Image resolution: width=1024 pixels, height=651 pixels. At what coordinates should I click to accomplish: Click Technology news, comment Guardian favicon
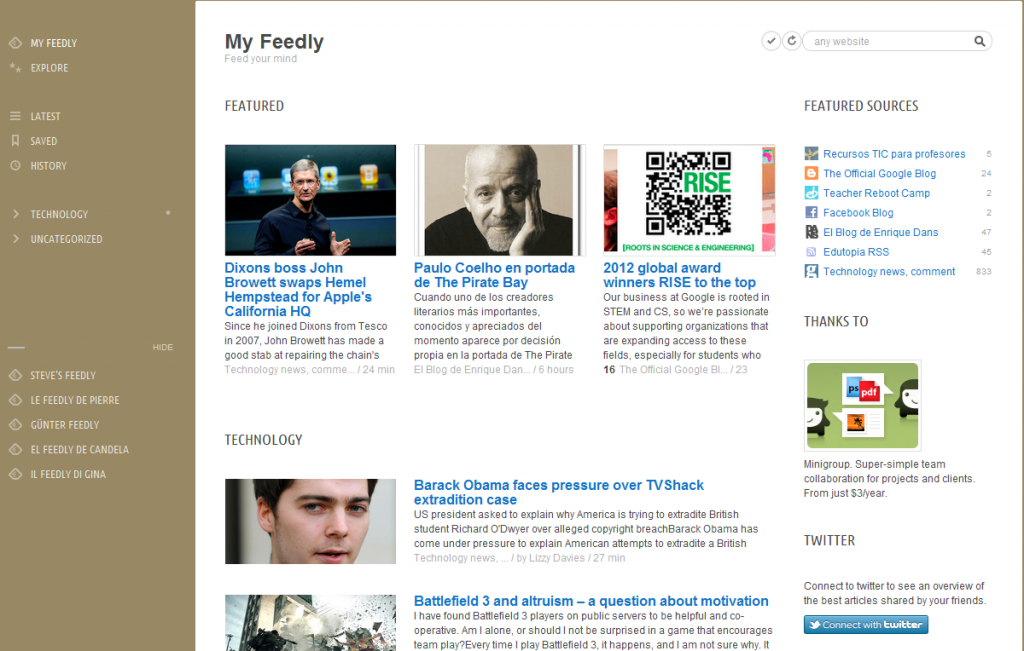811,272
